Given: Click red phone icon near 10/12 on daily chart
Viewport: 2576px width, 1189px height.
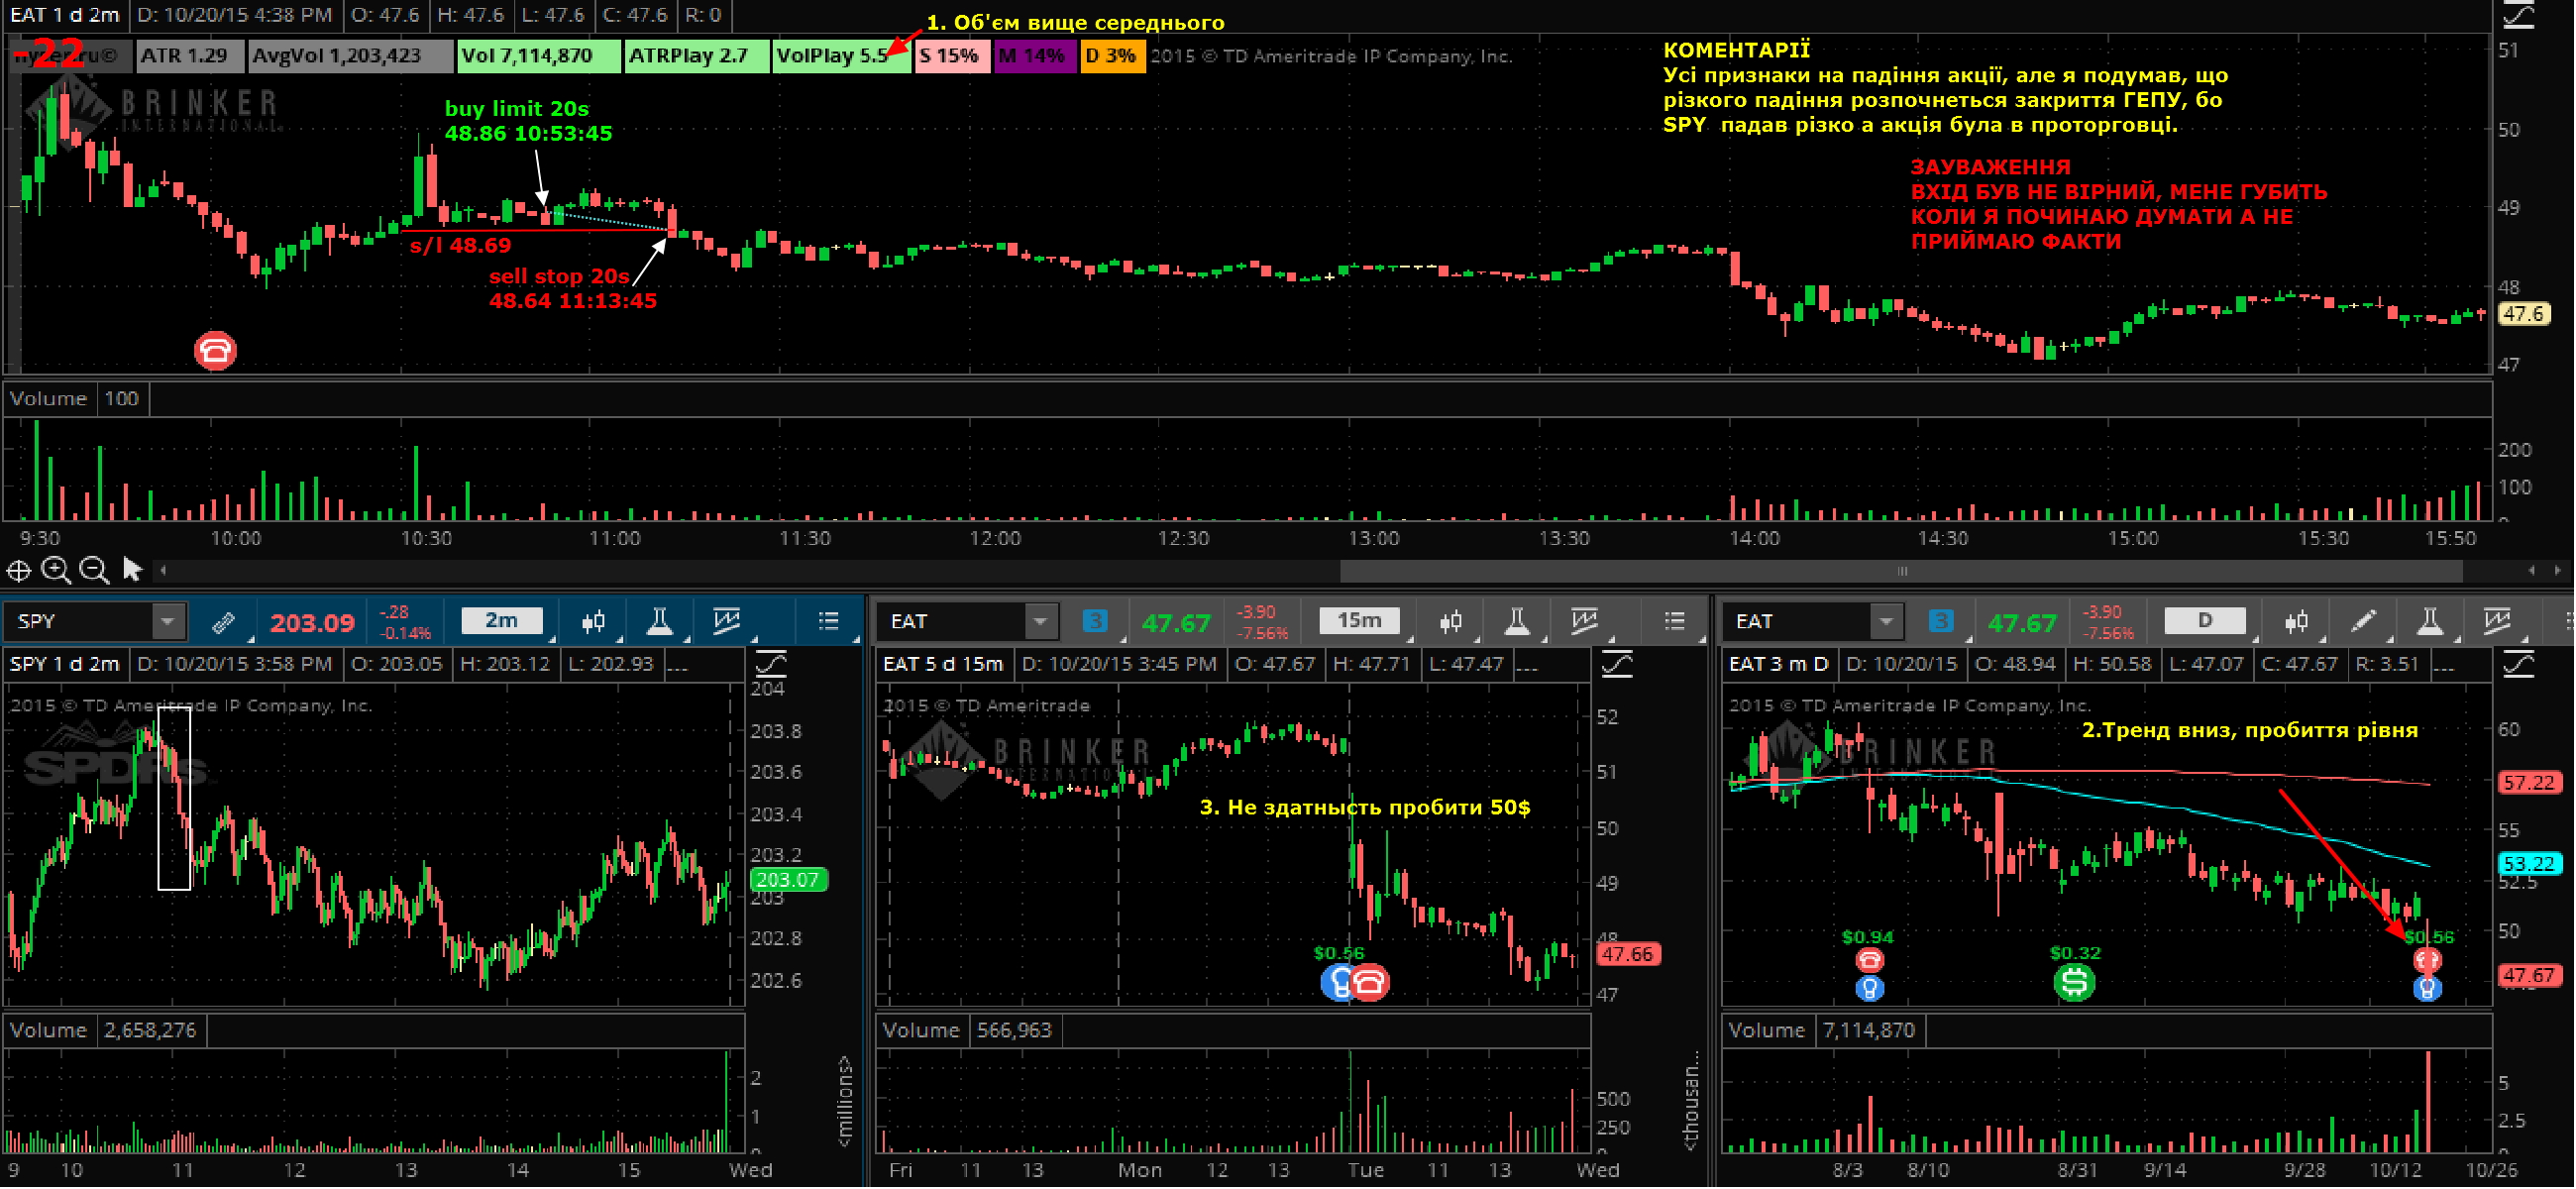Looking at the screenshot, I should [x=2428, y=961].
